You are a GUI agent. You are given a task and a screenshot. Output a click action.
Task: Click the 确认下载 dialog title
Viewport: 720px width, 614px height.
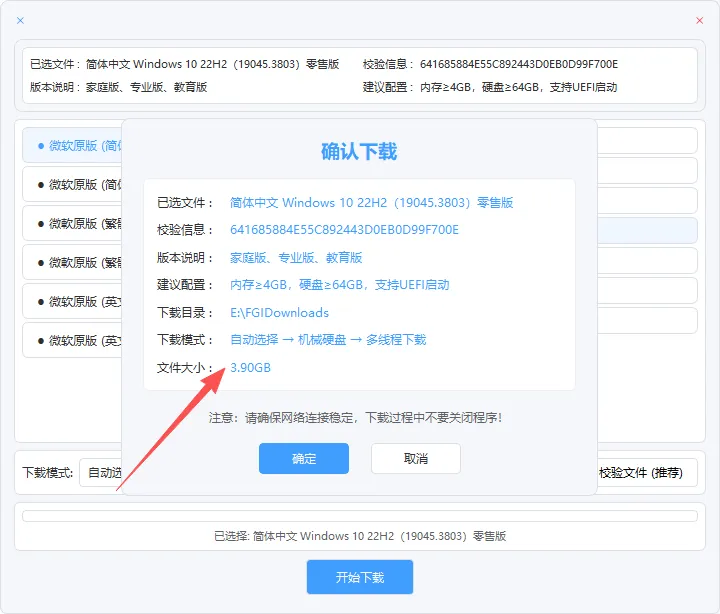359,152
